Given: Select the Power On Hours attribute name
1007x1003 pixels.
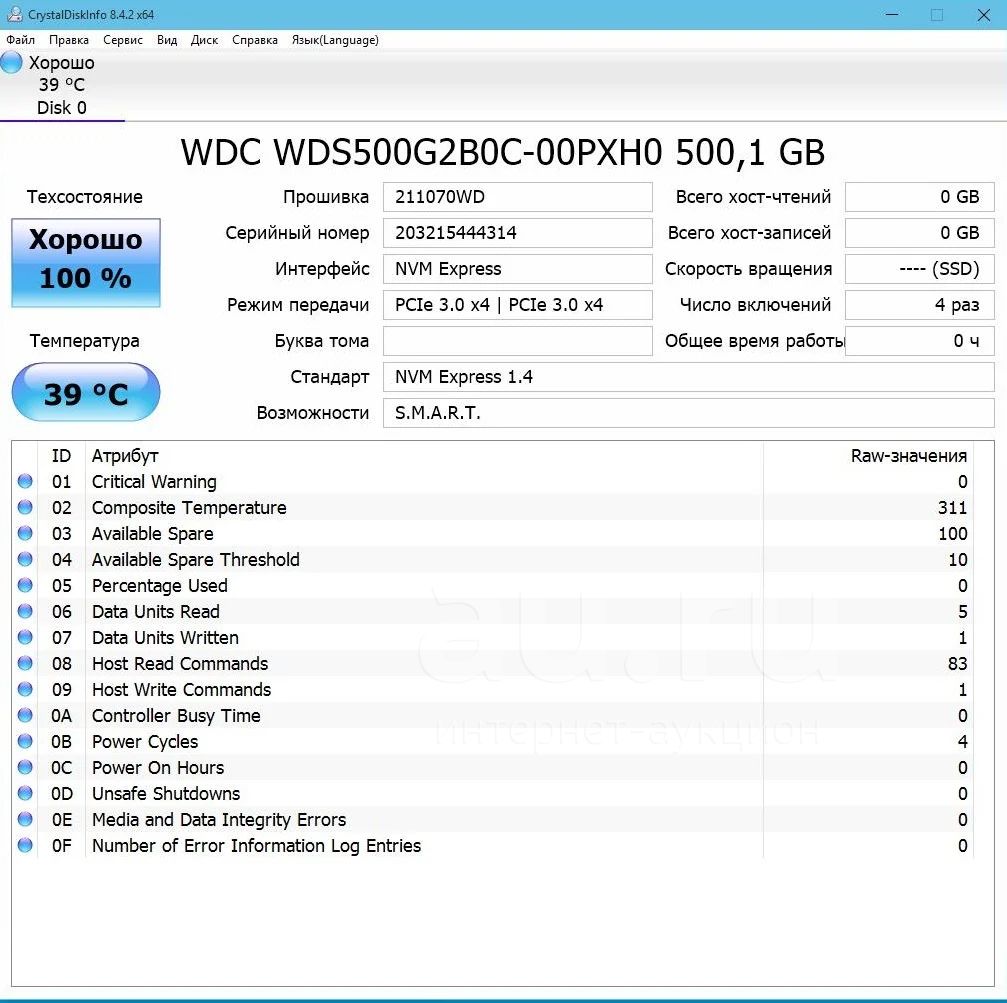Looking at the screenshot, I should click(x=158, y=768).
